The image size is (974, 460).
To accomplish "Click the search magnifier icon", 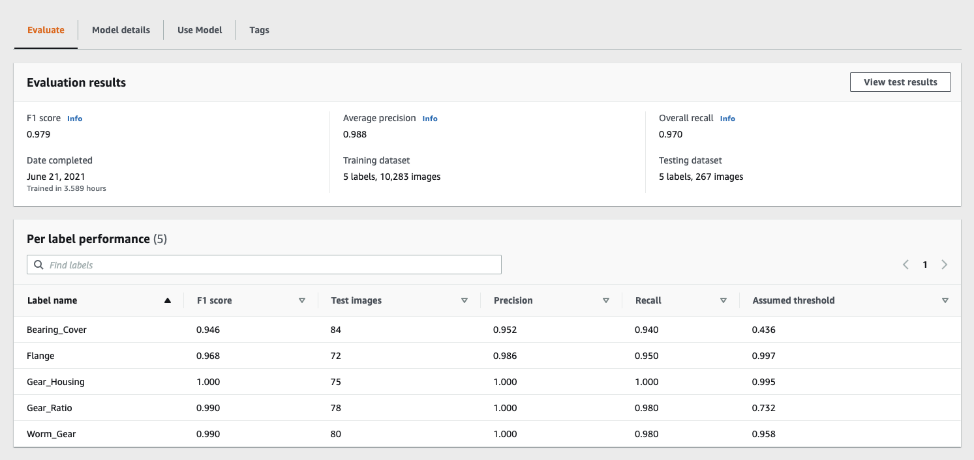I will [39, 265].
